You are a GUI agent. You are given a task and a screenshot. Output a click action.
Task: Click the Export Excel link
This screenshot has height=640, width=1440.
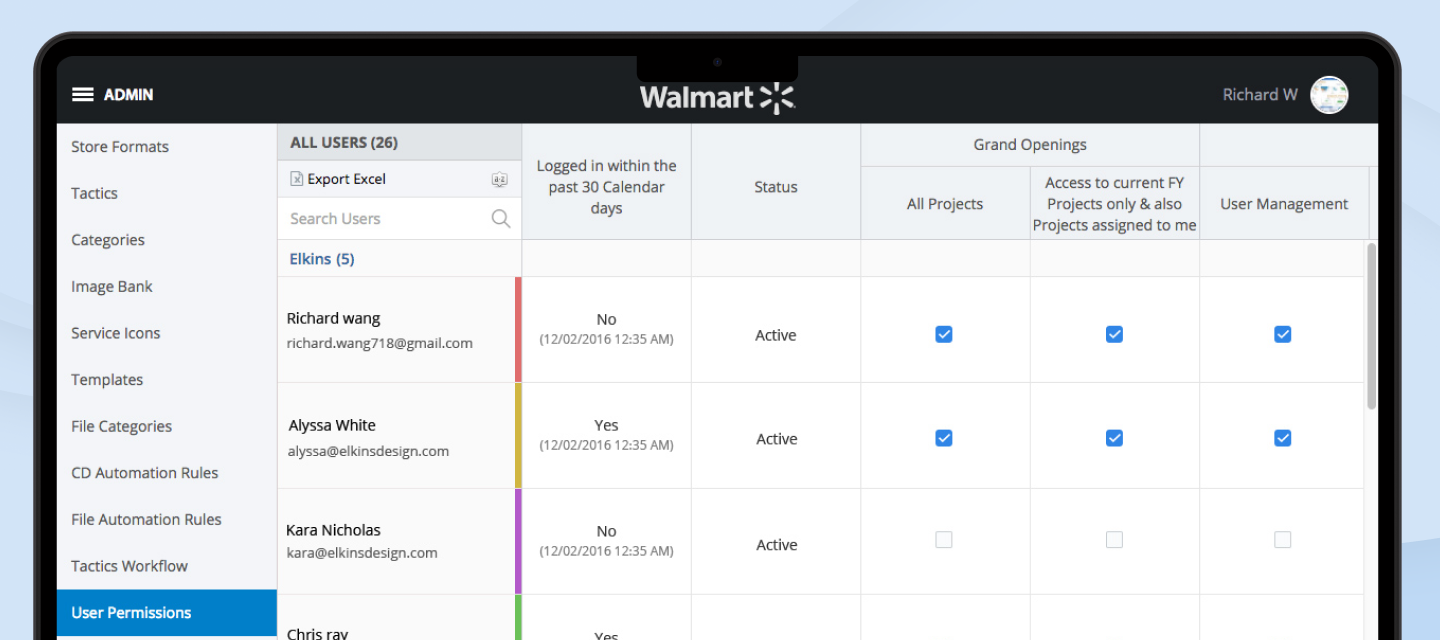346,179
